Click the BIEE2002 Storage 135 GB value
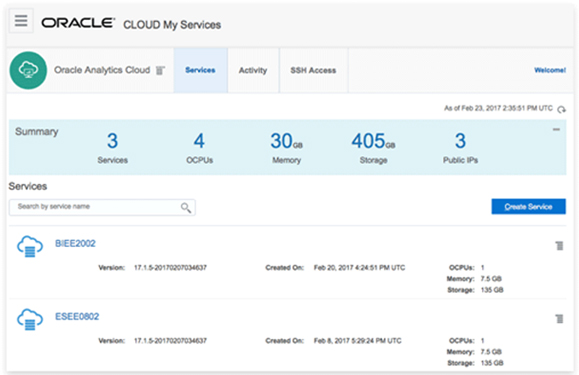This screenshot has height=375, width=579. tap(492, 290)
